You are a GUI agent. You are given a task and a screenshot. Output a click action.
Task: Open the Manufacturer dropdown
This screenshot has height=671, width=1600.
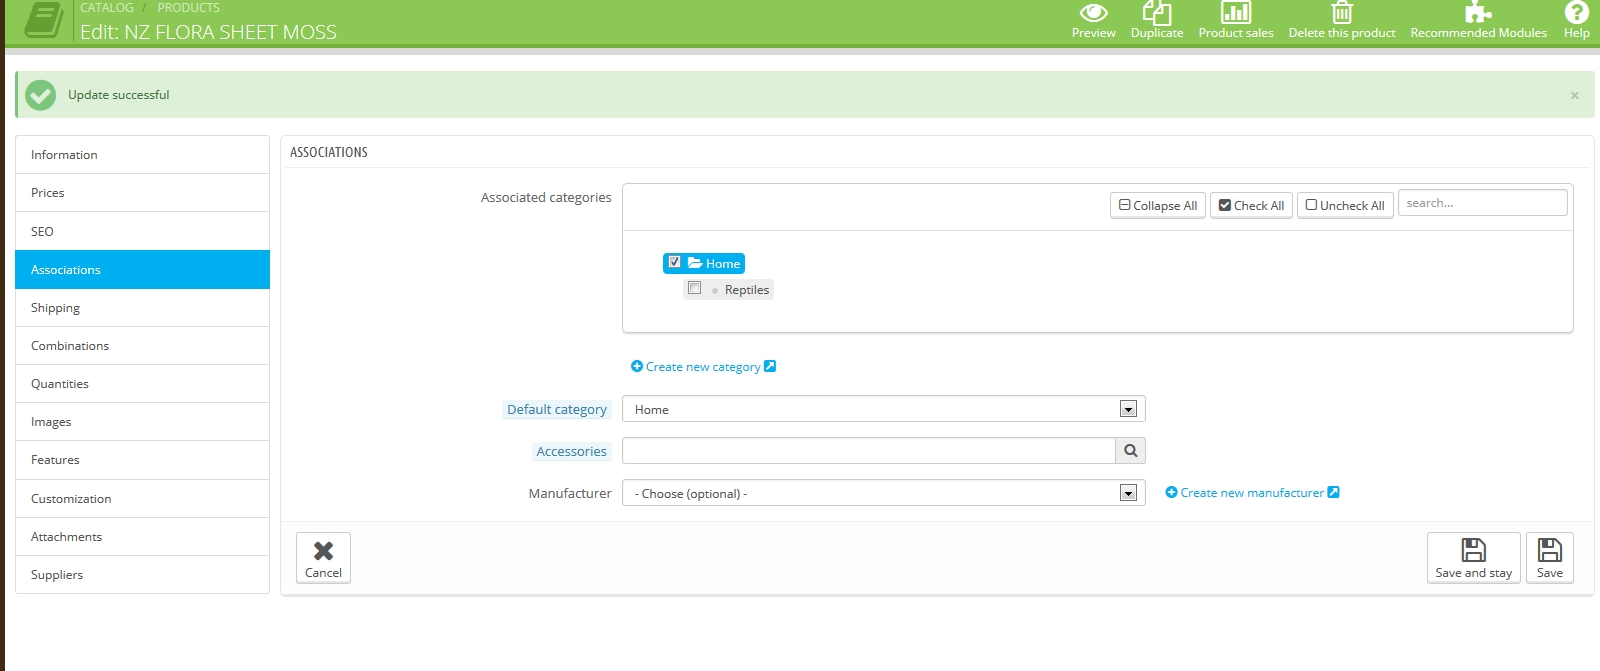(884, 493)
